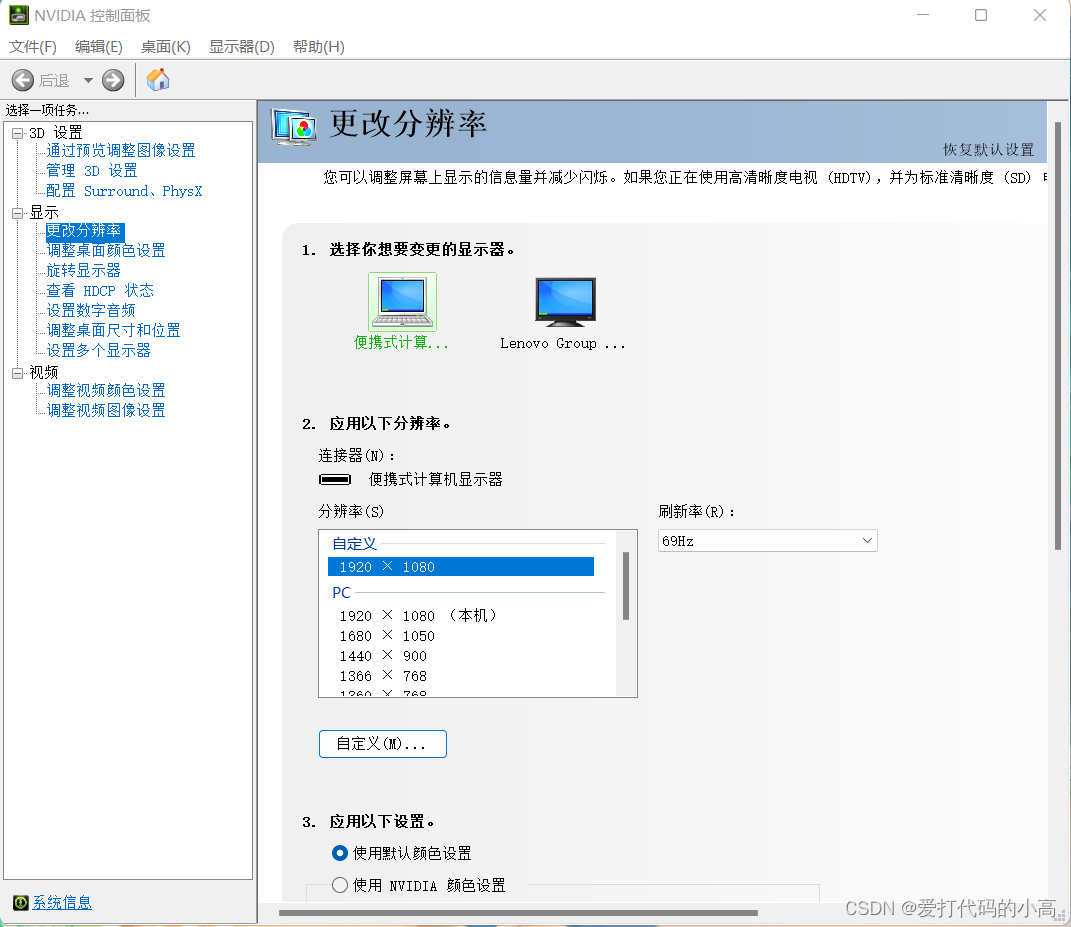Click the connector port icon
The width and height of the screenshot is (1071, 927).
[x=335, y=480]
